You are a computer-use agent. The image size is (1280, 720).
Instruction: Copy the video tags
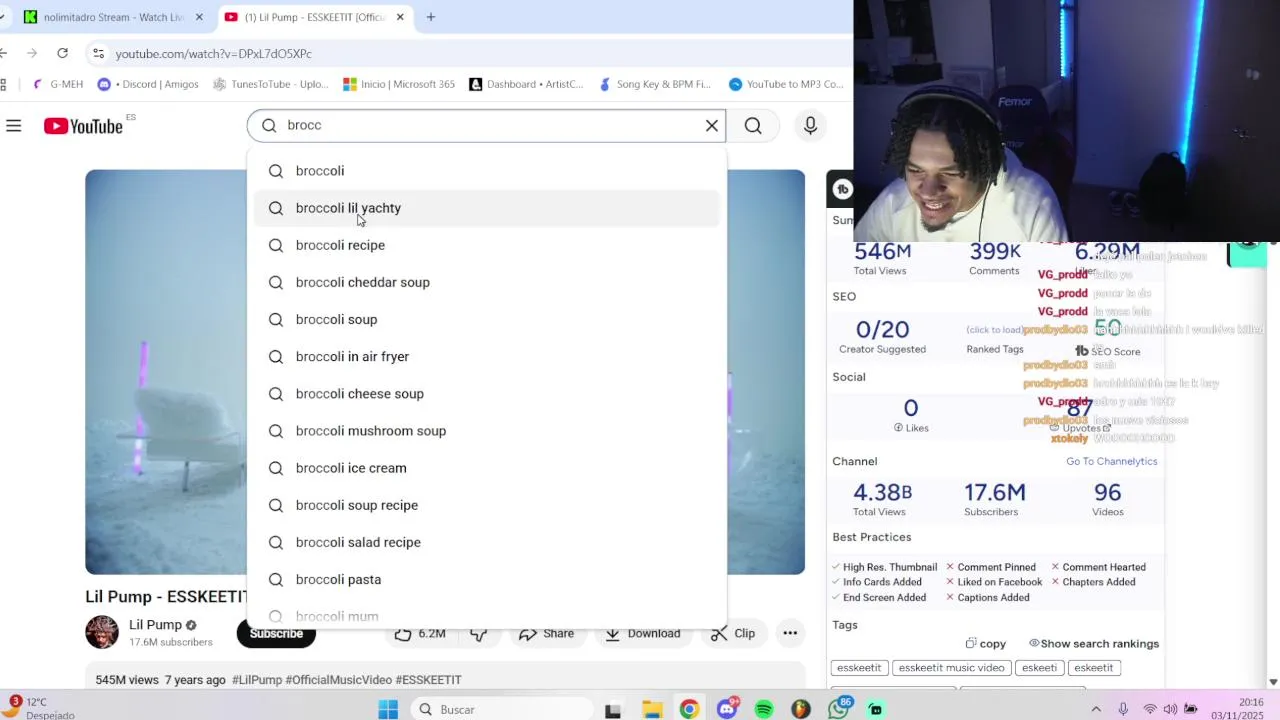click(986, 644)
